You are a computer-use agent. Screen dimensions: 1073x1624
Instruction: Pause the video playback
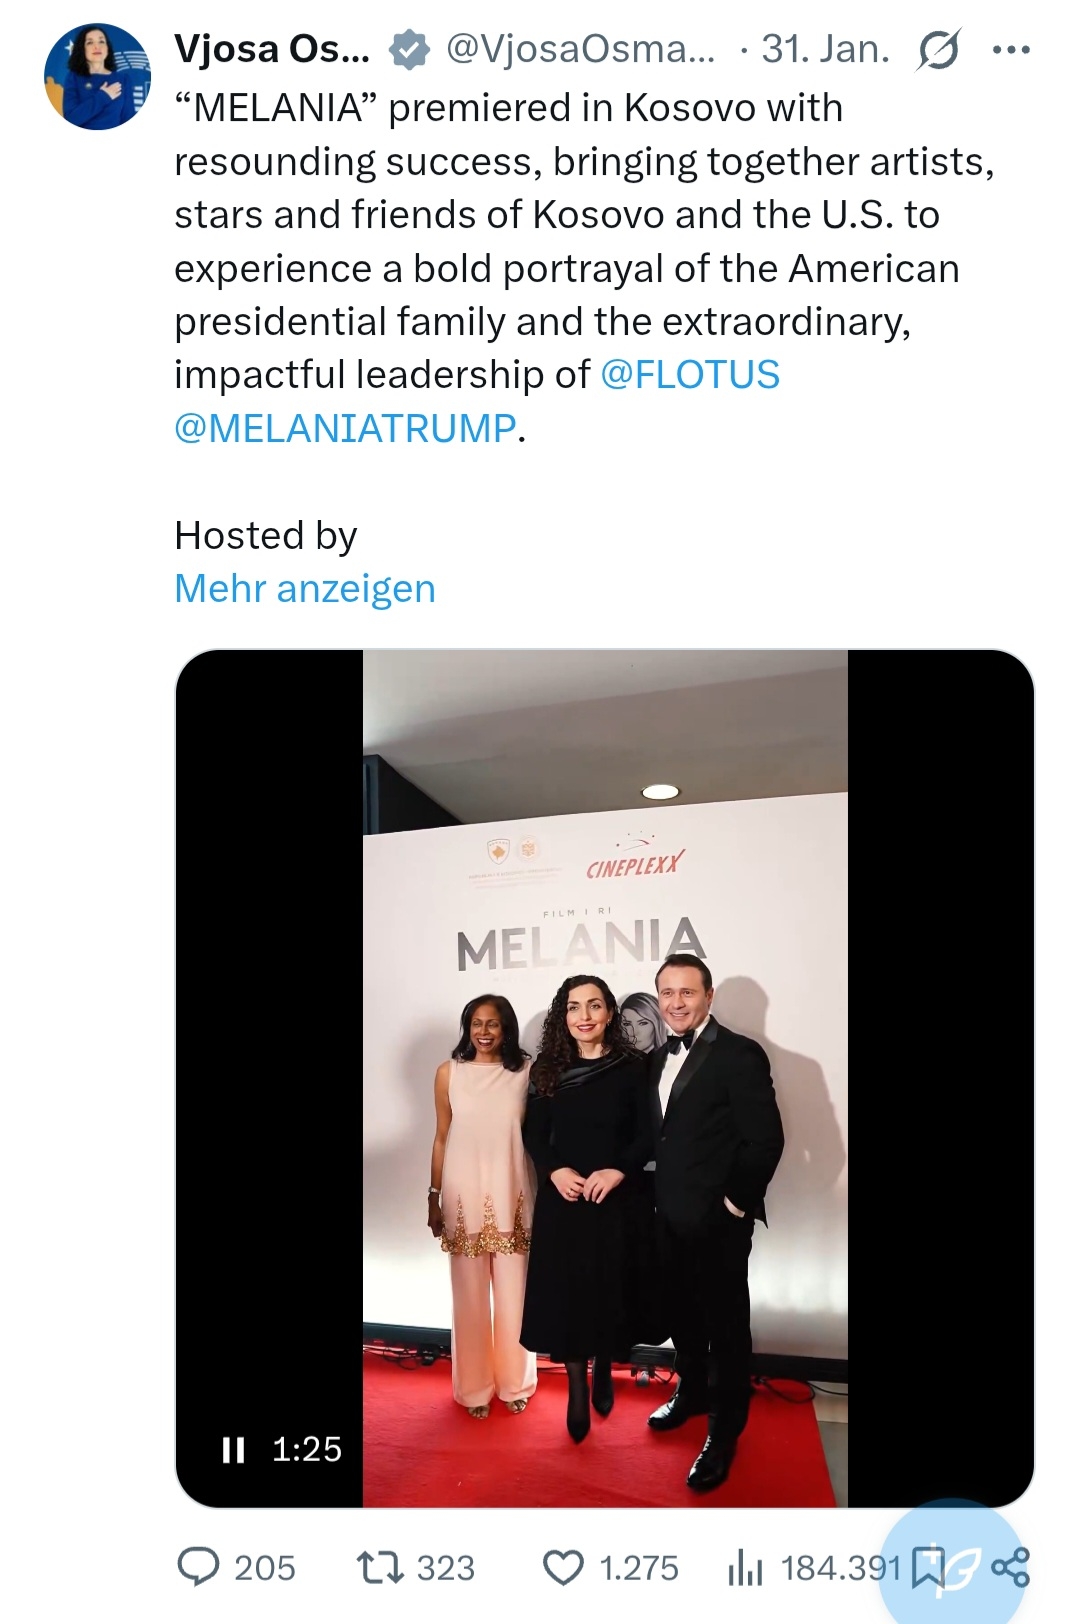233,1449
